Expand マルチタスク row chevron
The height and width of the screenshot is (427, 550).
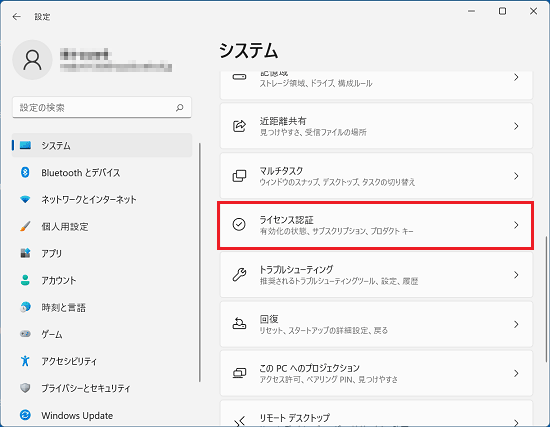(x=516, y=176)
